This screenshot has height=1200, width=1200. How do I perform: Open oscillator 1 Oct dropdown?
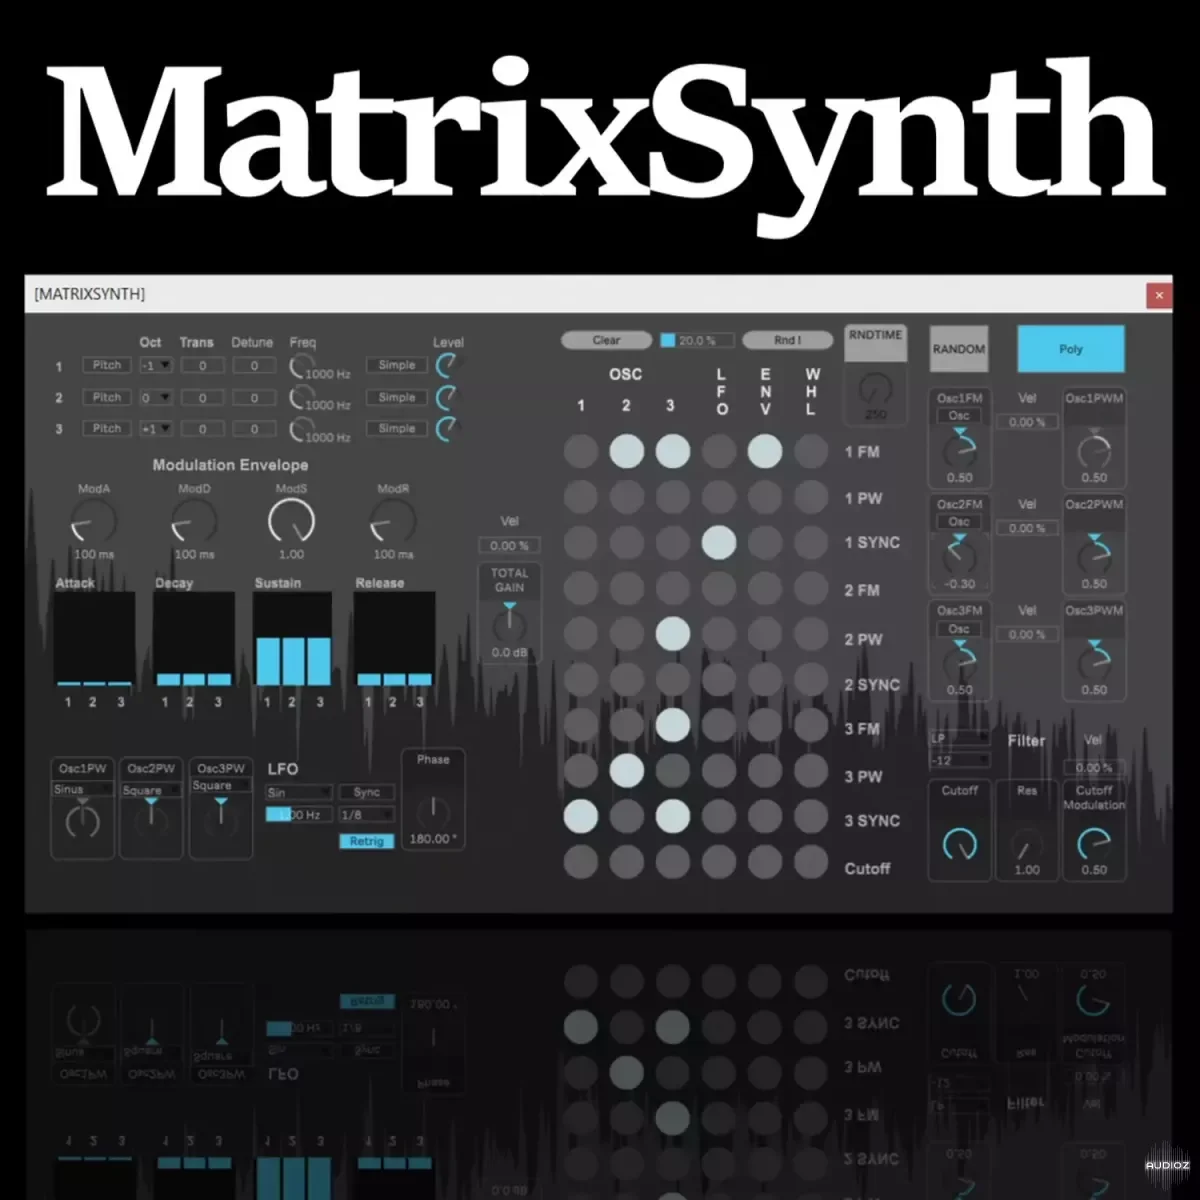pos(155,366)
